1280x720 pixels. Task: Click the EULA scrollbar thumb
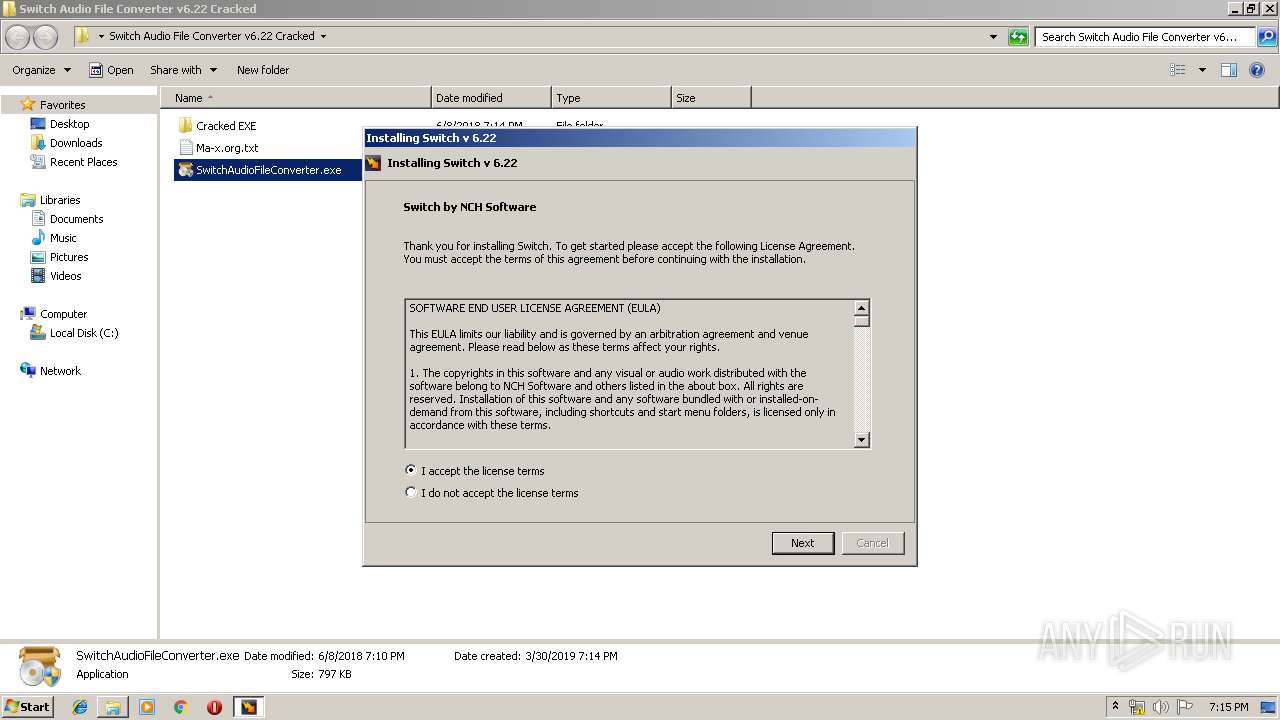[x=862, y=321]
